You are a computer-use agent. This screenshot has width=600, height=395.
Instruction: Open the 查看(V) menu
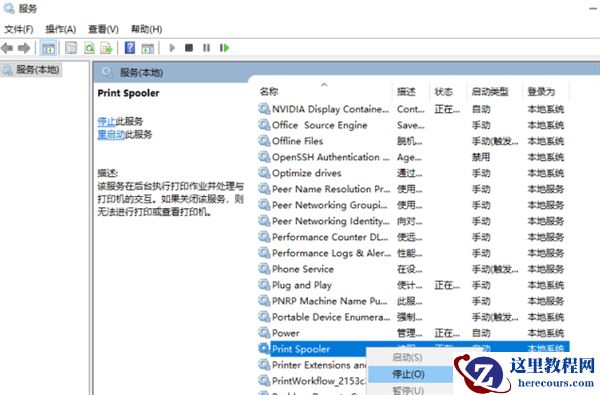103,29
